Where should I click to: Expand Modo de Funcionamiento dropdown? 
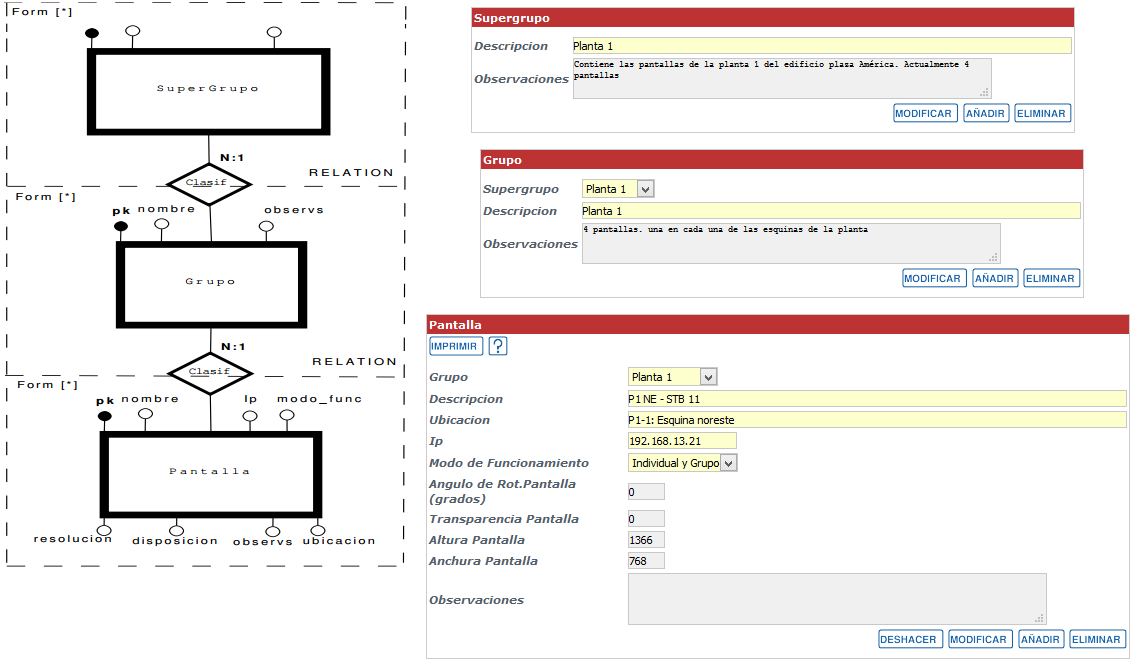click(682, 463)
